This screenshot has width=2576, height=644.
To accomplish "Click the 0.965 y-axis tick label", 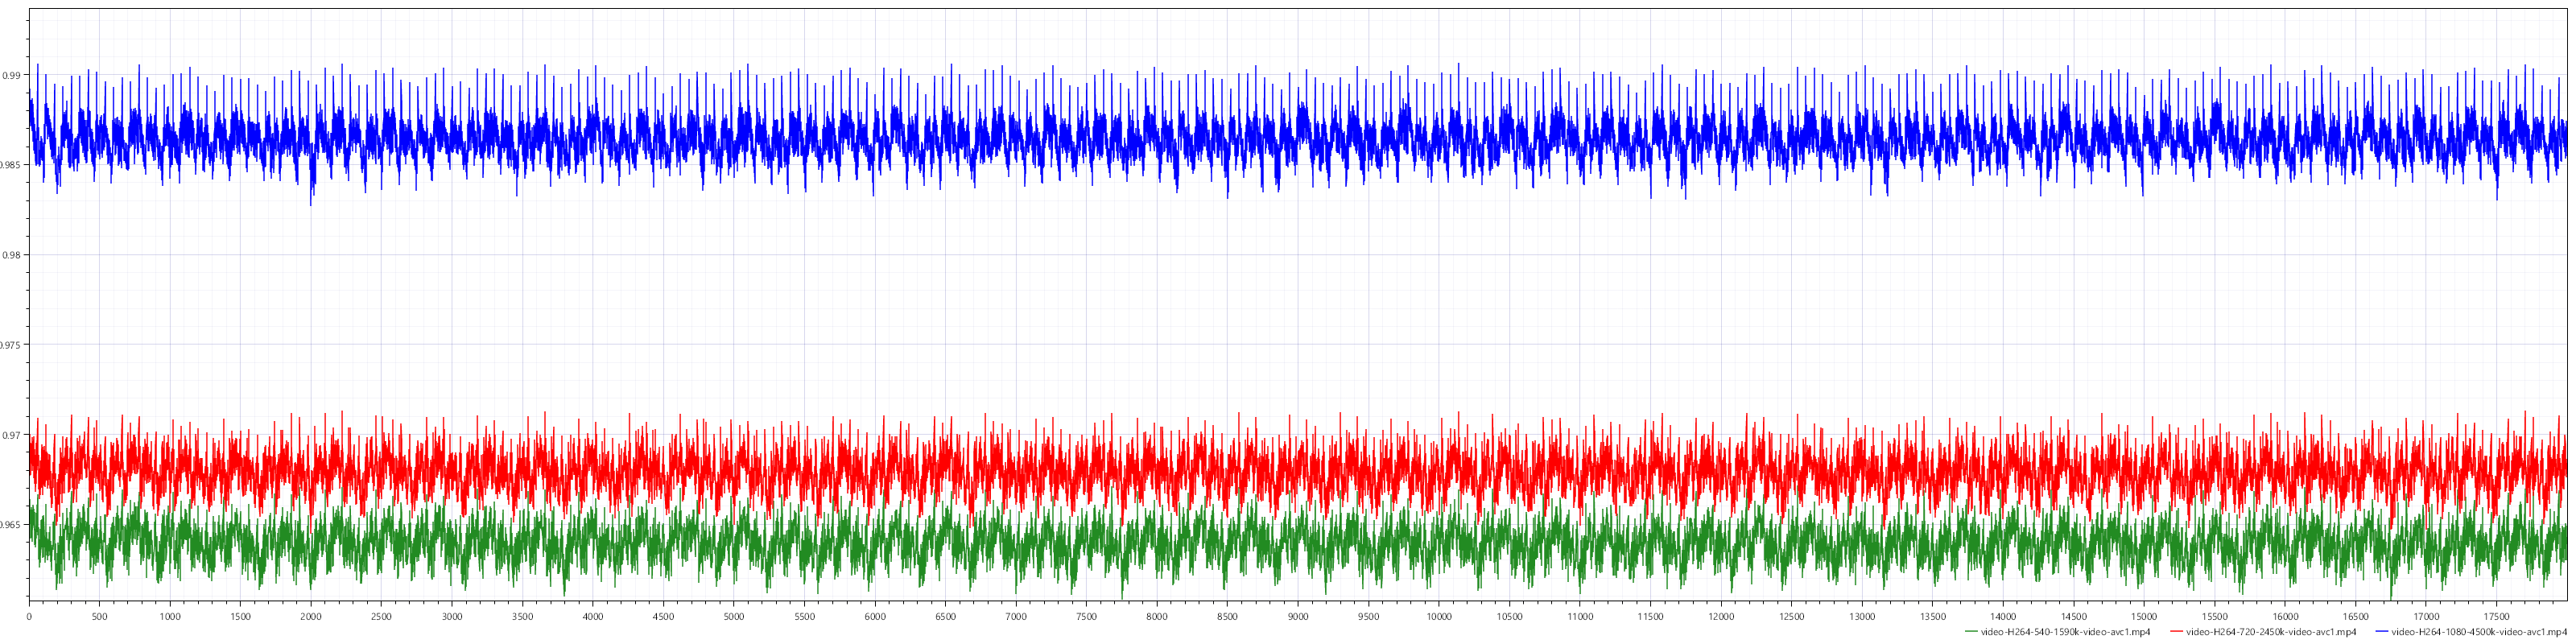I will point(12,525).
